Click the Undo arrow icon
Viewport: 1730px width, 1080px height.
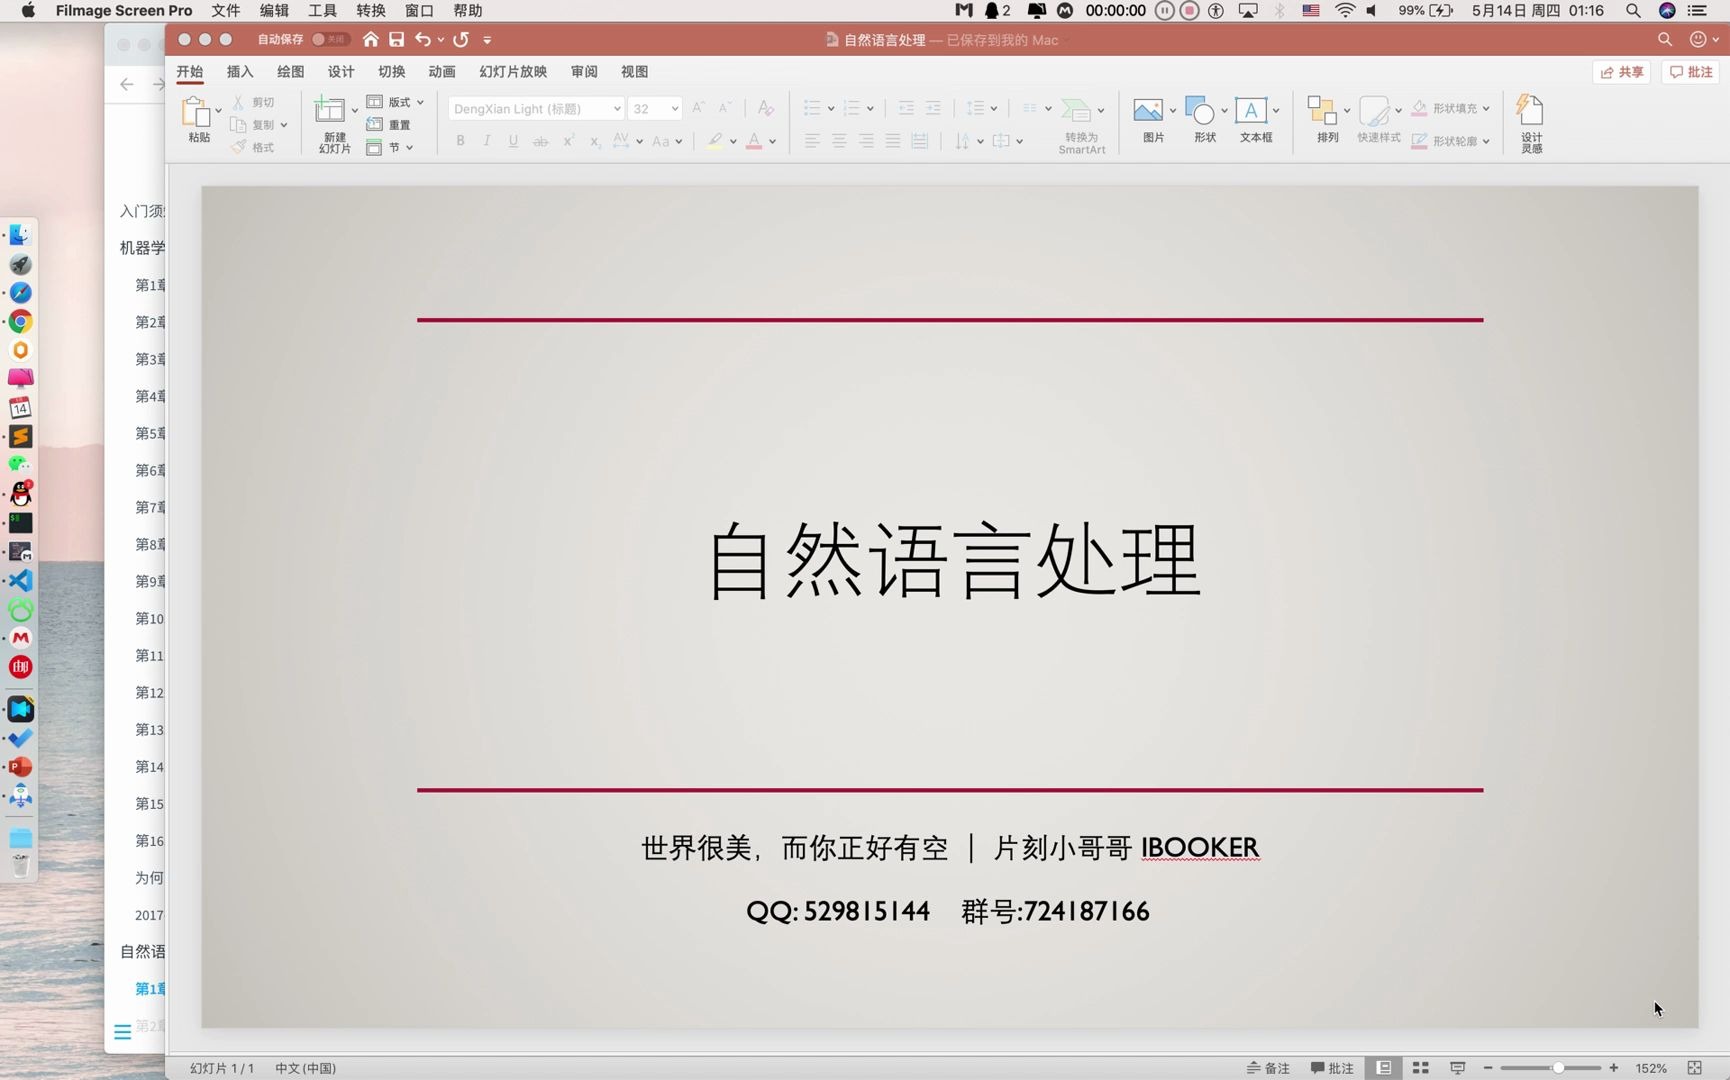423,39
